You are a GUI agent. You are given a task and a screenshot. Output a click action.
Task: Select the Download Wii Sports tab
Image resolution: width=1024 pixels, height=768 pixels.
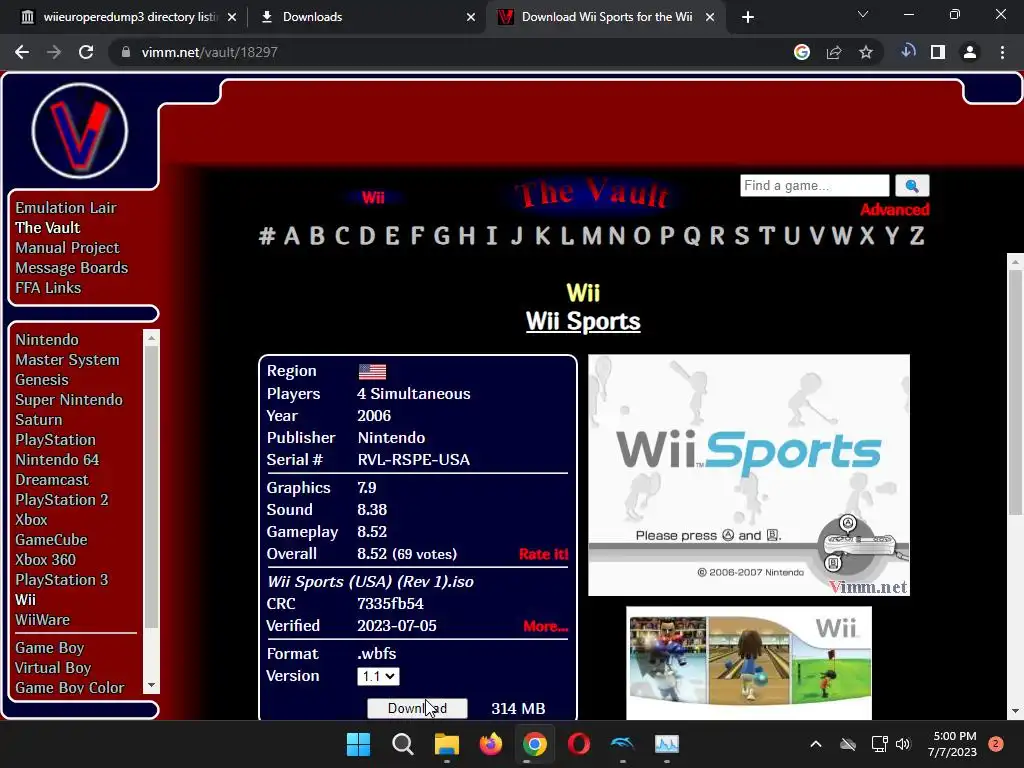(x=607, y=17)
